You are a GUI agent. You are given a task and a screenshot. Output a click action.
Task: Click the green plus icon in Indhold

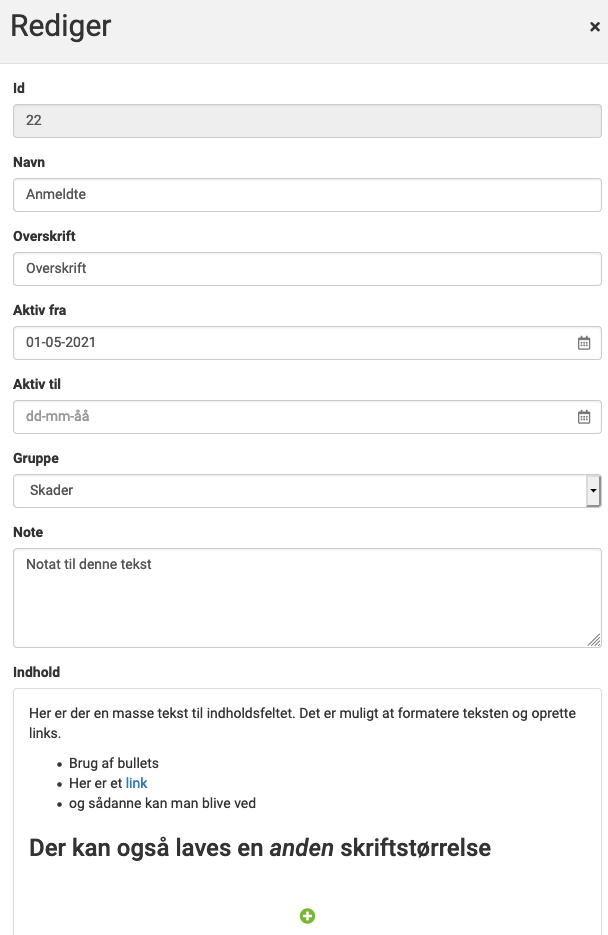307,916
